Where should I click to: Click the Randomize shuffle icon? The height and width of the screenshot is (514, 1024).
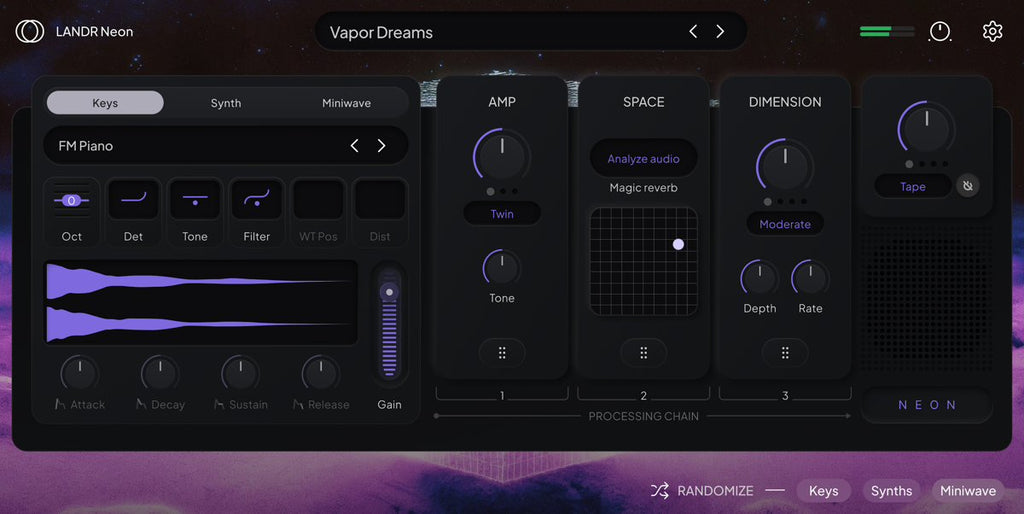pos(660,490)
